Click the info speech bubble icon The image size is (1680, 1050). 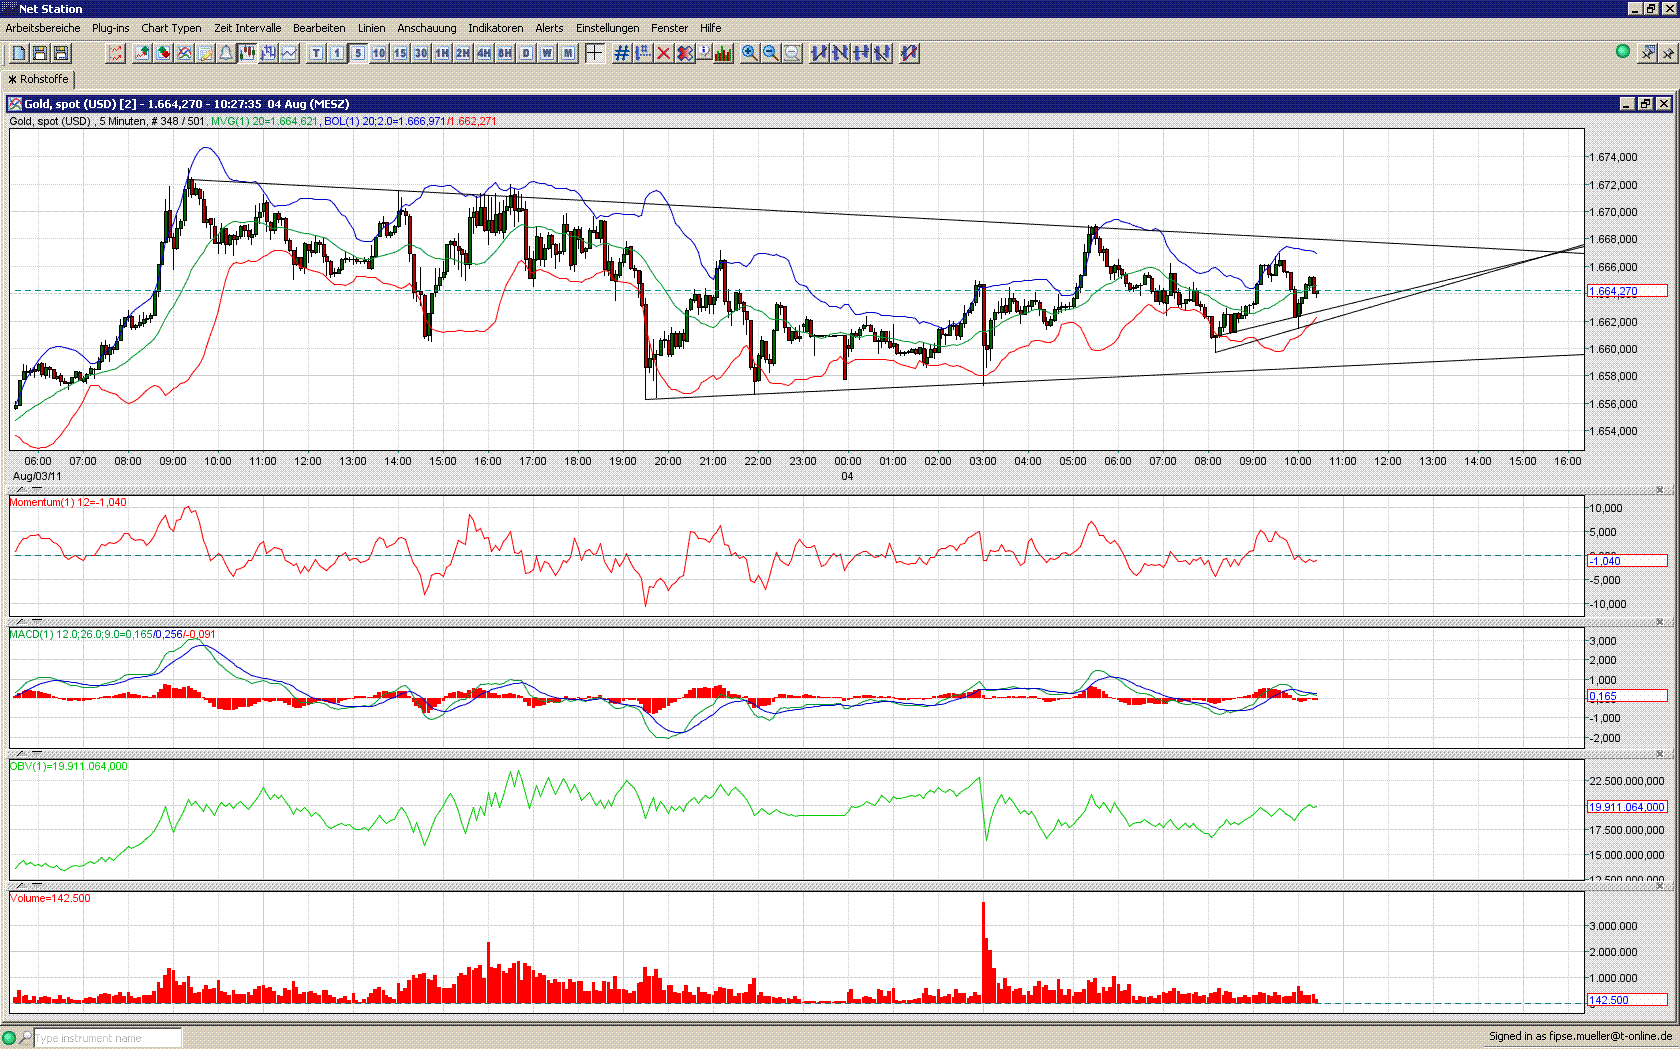coord(704,53)
